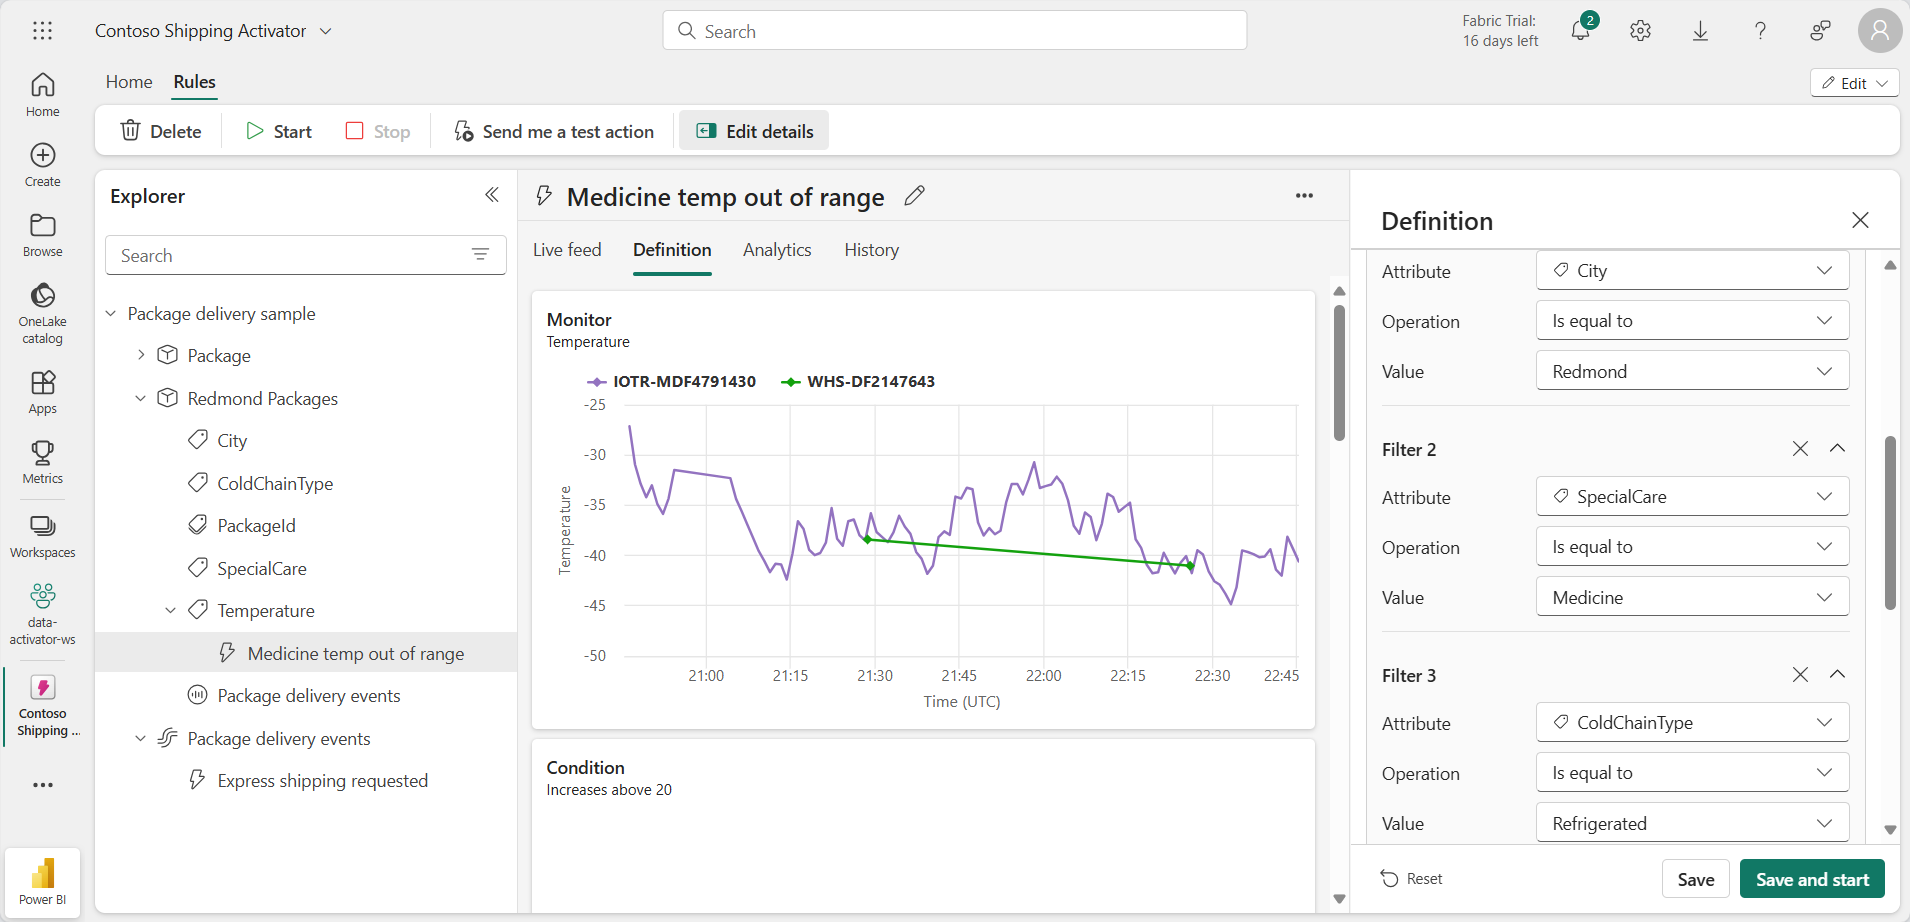Collapse Package delivery sample tree node

111,314
